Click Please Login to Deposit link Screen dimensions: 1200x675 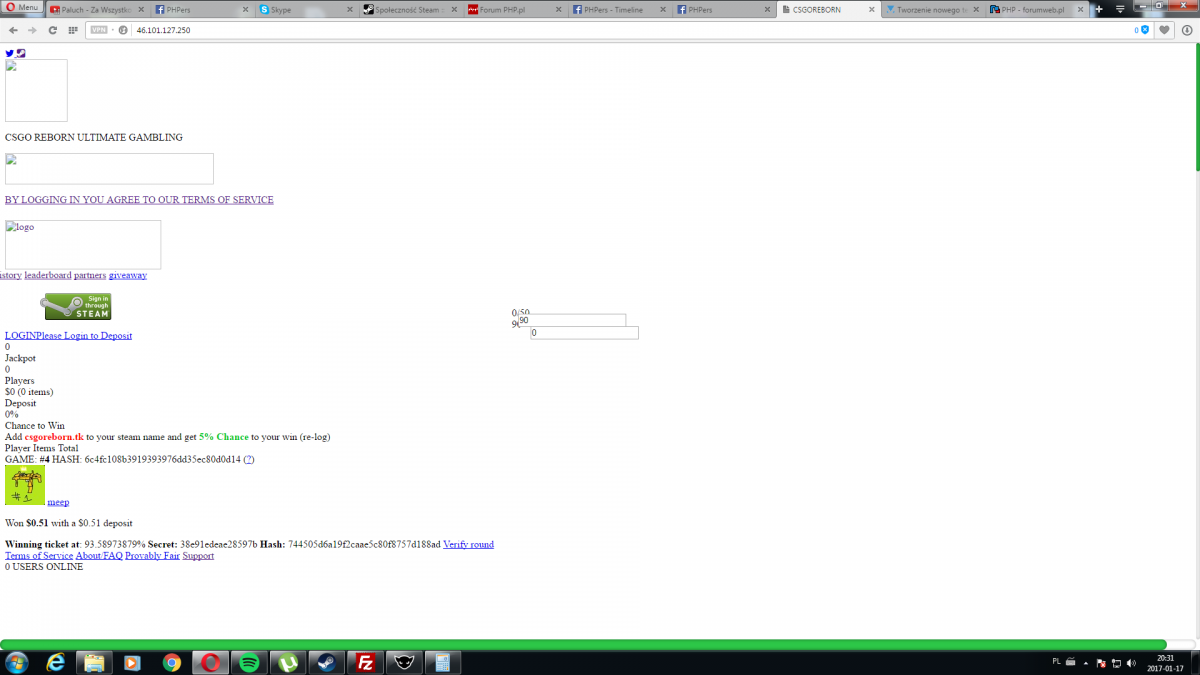84,336
